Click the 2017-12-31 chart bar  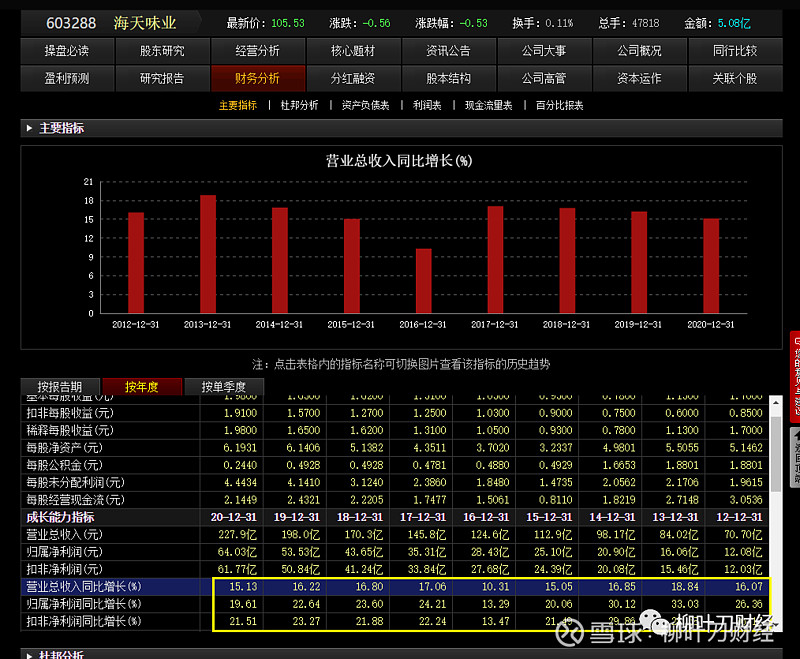click(495, 260)
